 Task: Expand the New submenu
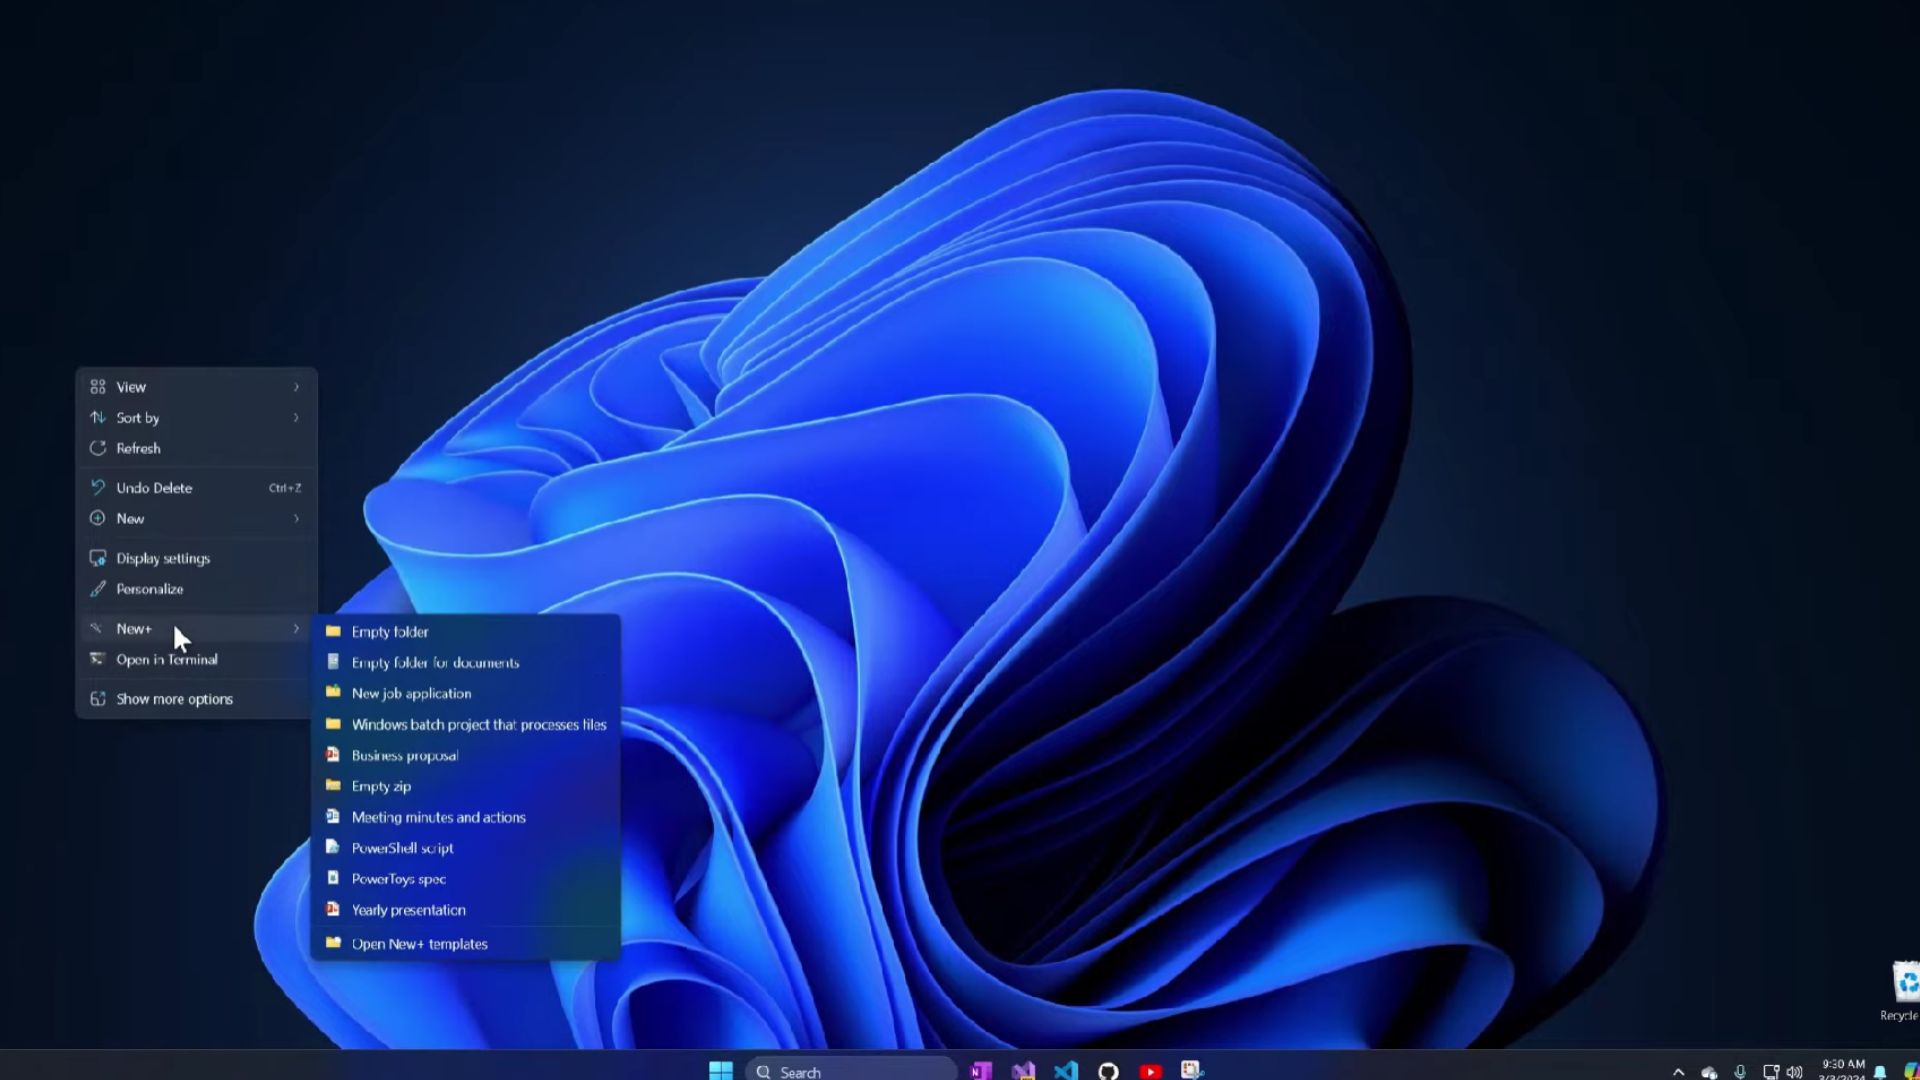(x=196, y=518)
